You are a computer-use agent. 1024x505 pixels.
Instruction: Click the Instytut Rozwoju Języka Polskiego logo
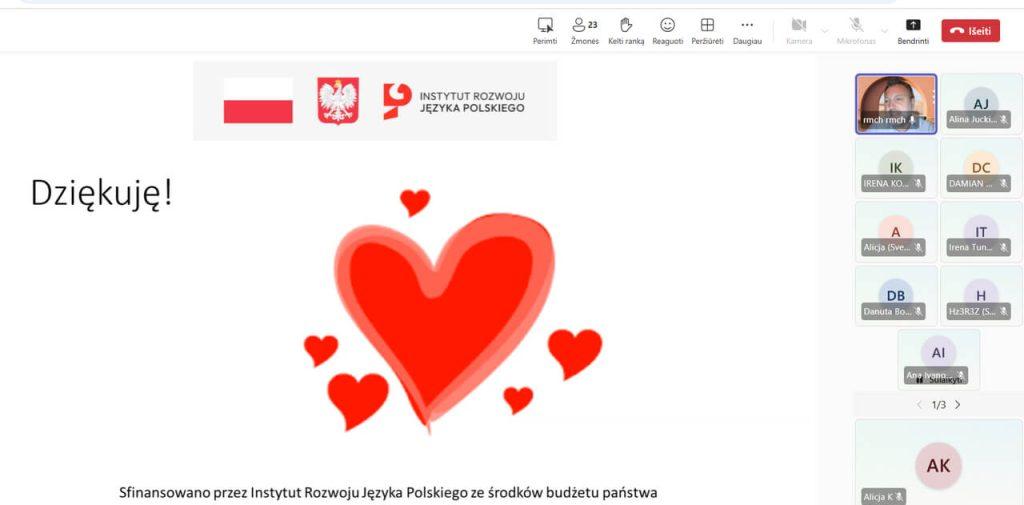coord(453,101)
